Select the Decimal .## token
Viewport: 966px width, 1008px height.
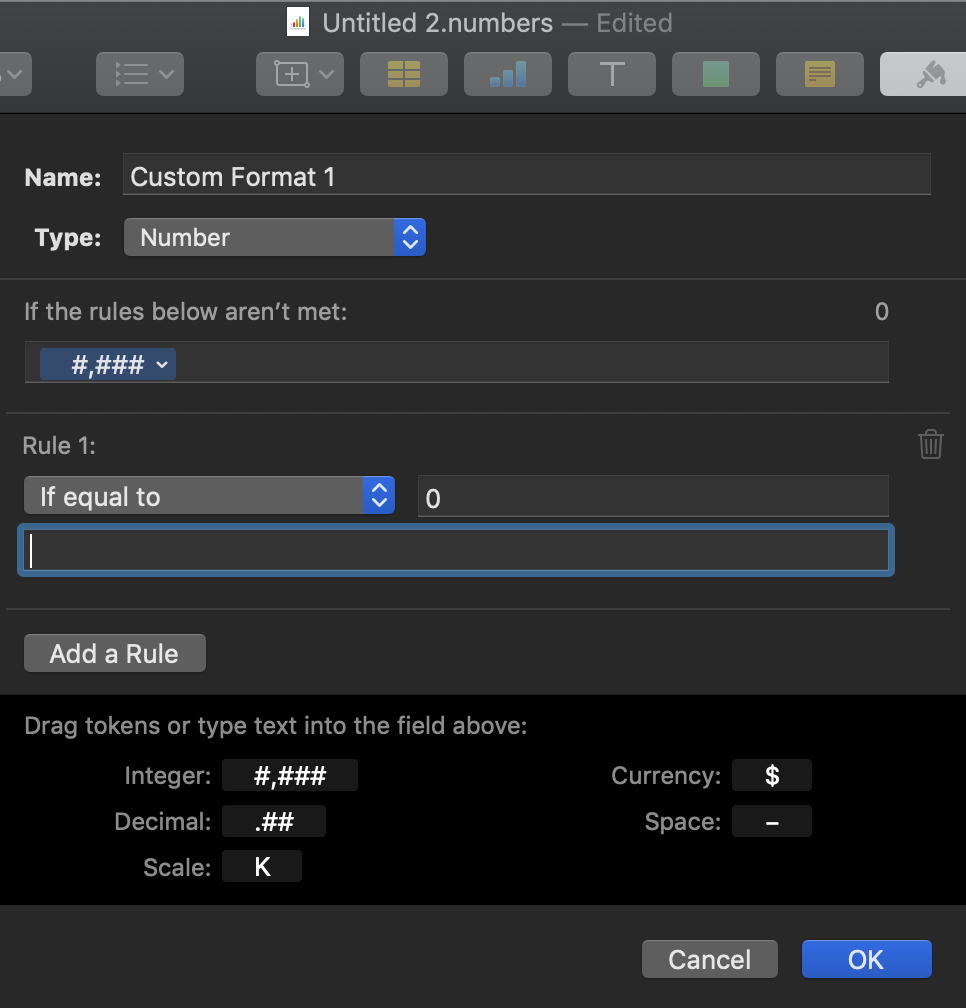(x=273, y=822)
